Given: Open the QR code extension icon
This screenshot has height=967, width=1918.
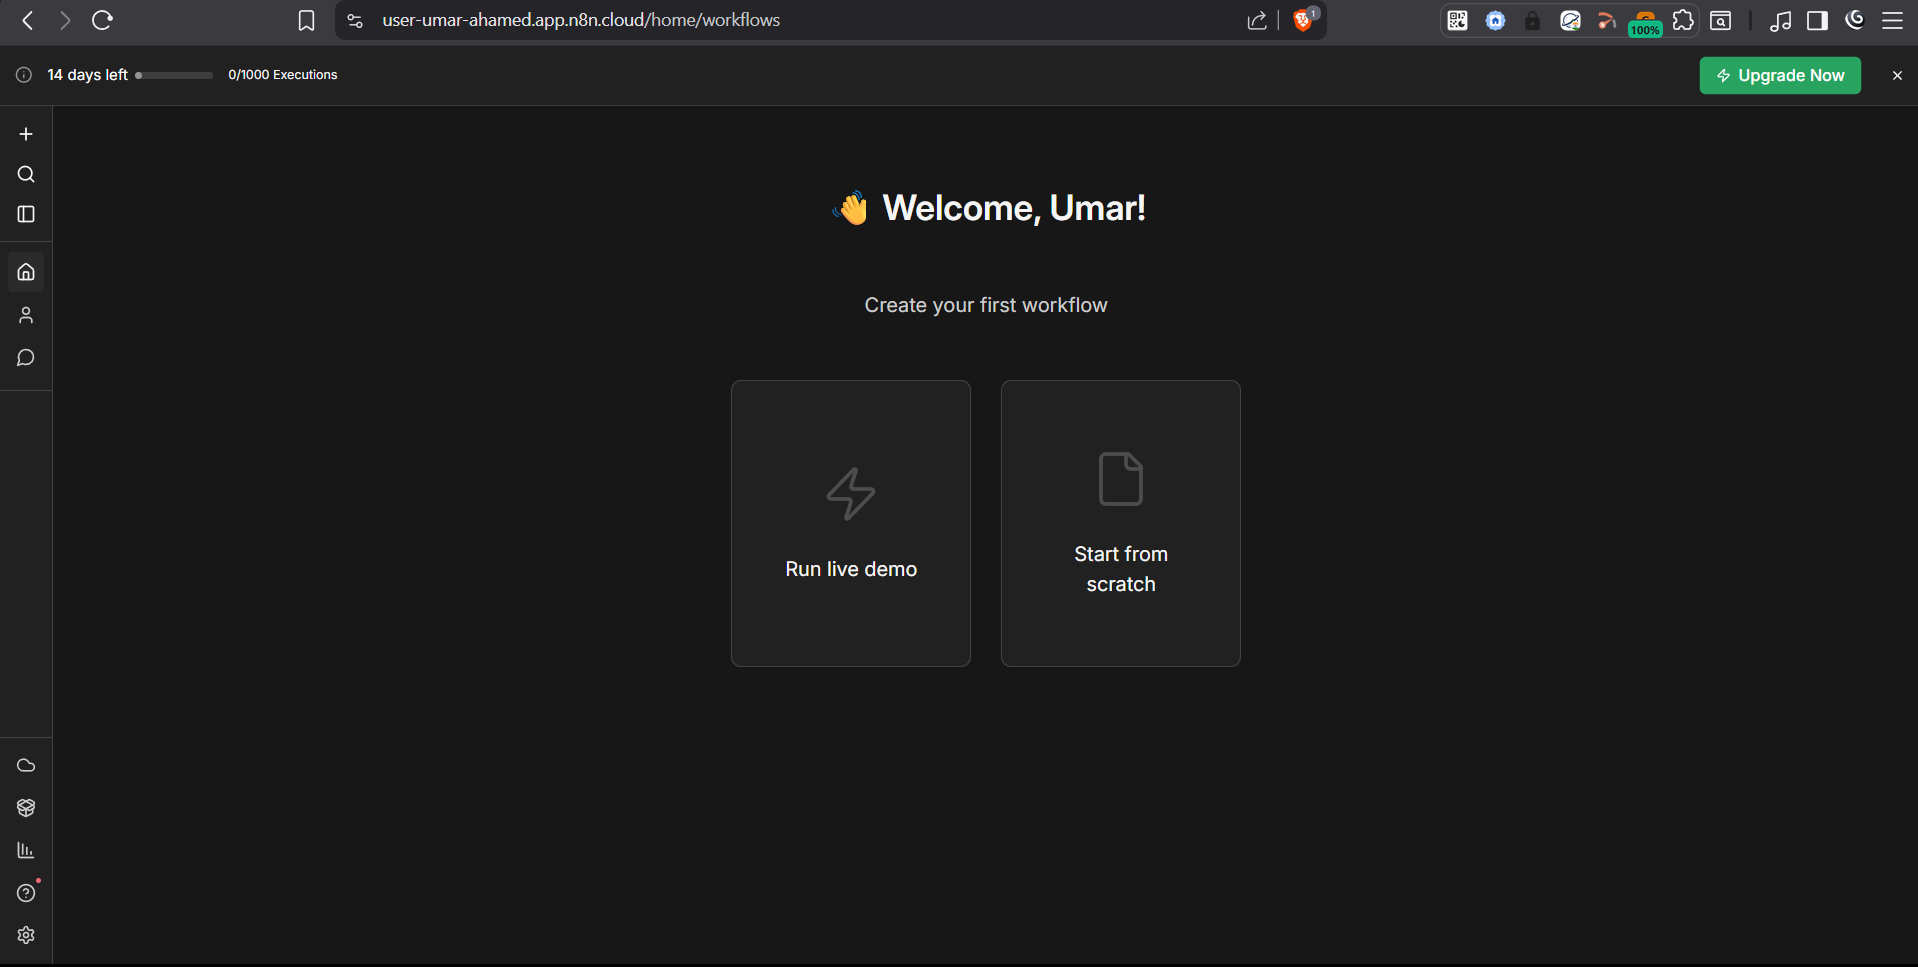Looking at the screenshot, I should tap(1458, 20).
